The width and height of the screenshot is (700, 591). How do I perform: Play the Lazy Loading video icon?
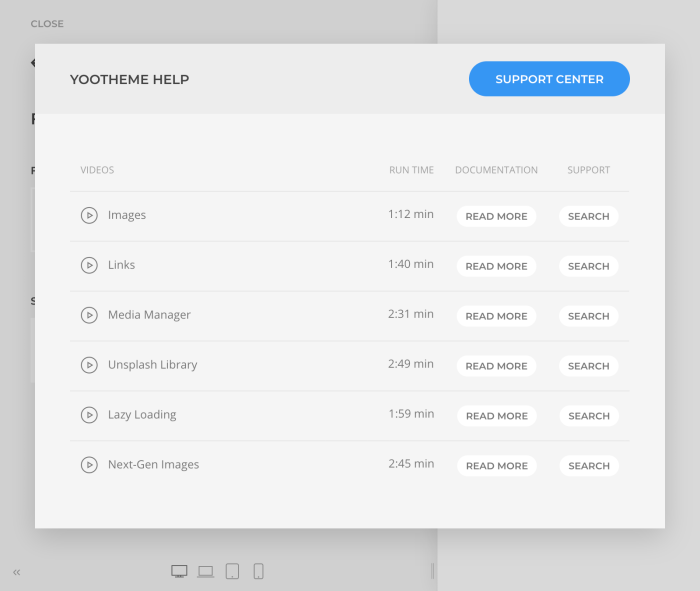(89, 415)
